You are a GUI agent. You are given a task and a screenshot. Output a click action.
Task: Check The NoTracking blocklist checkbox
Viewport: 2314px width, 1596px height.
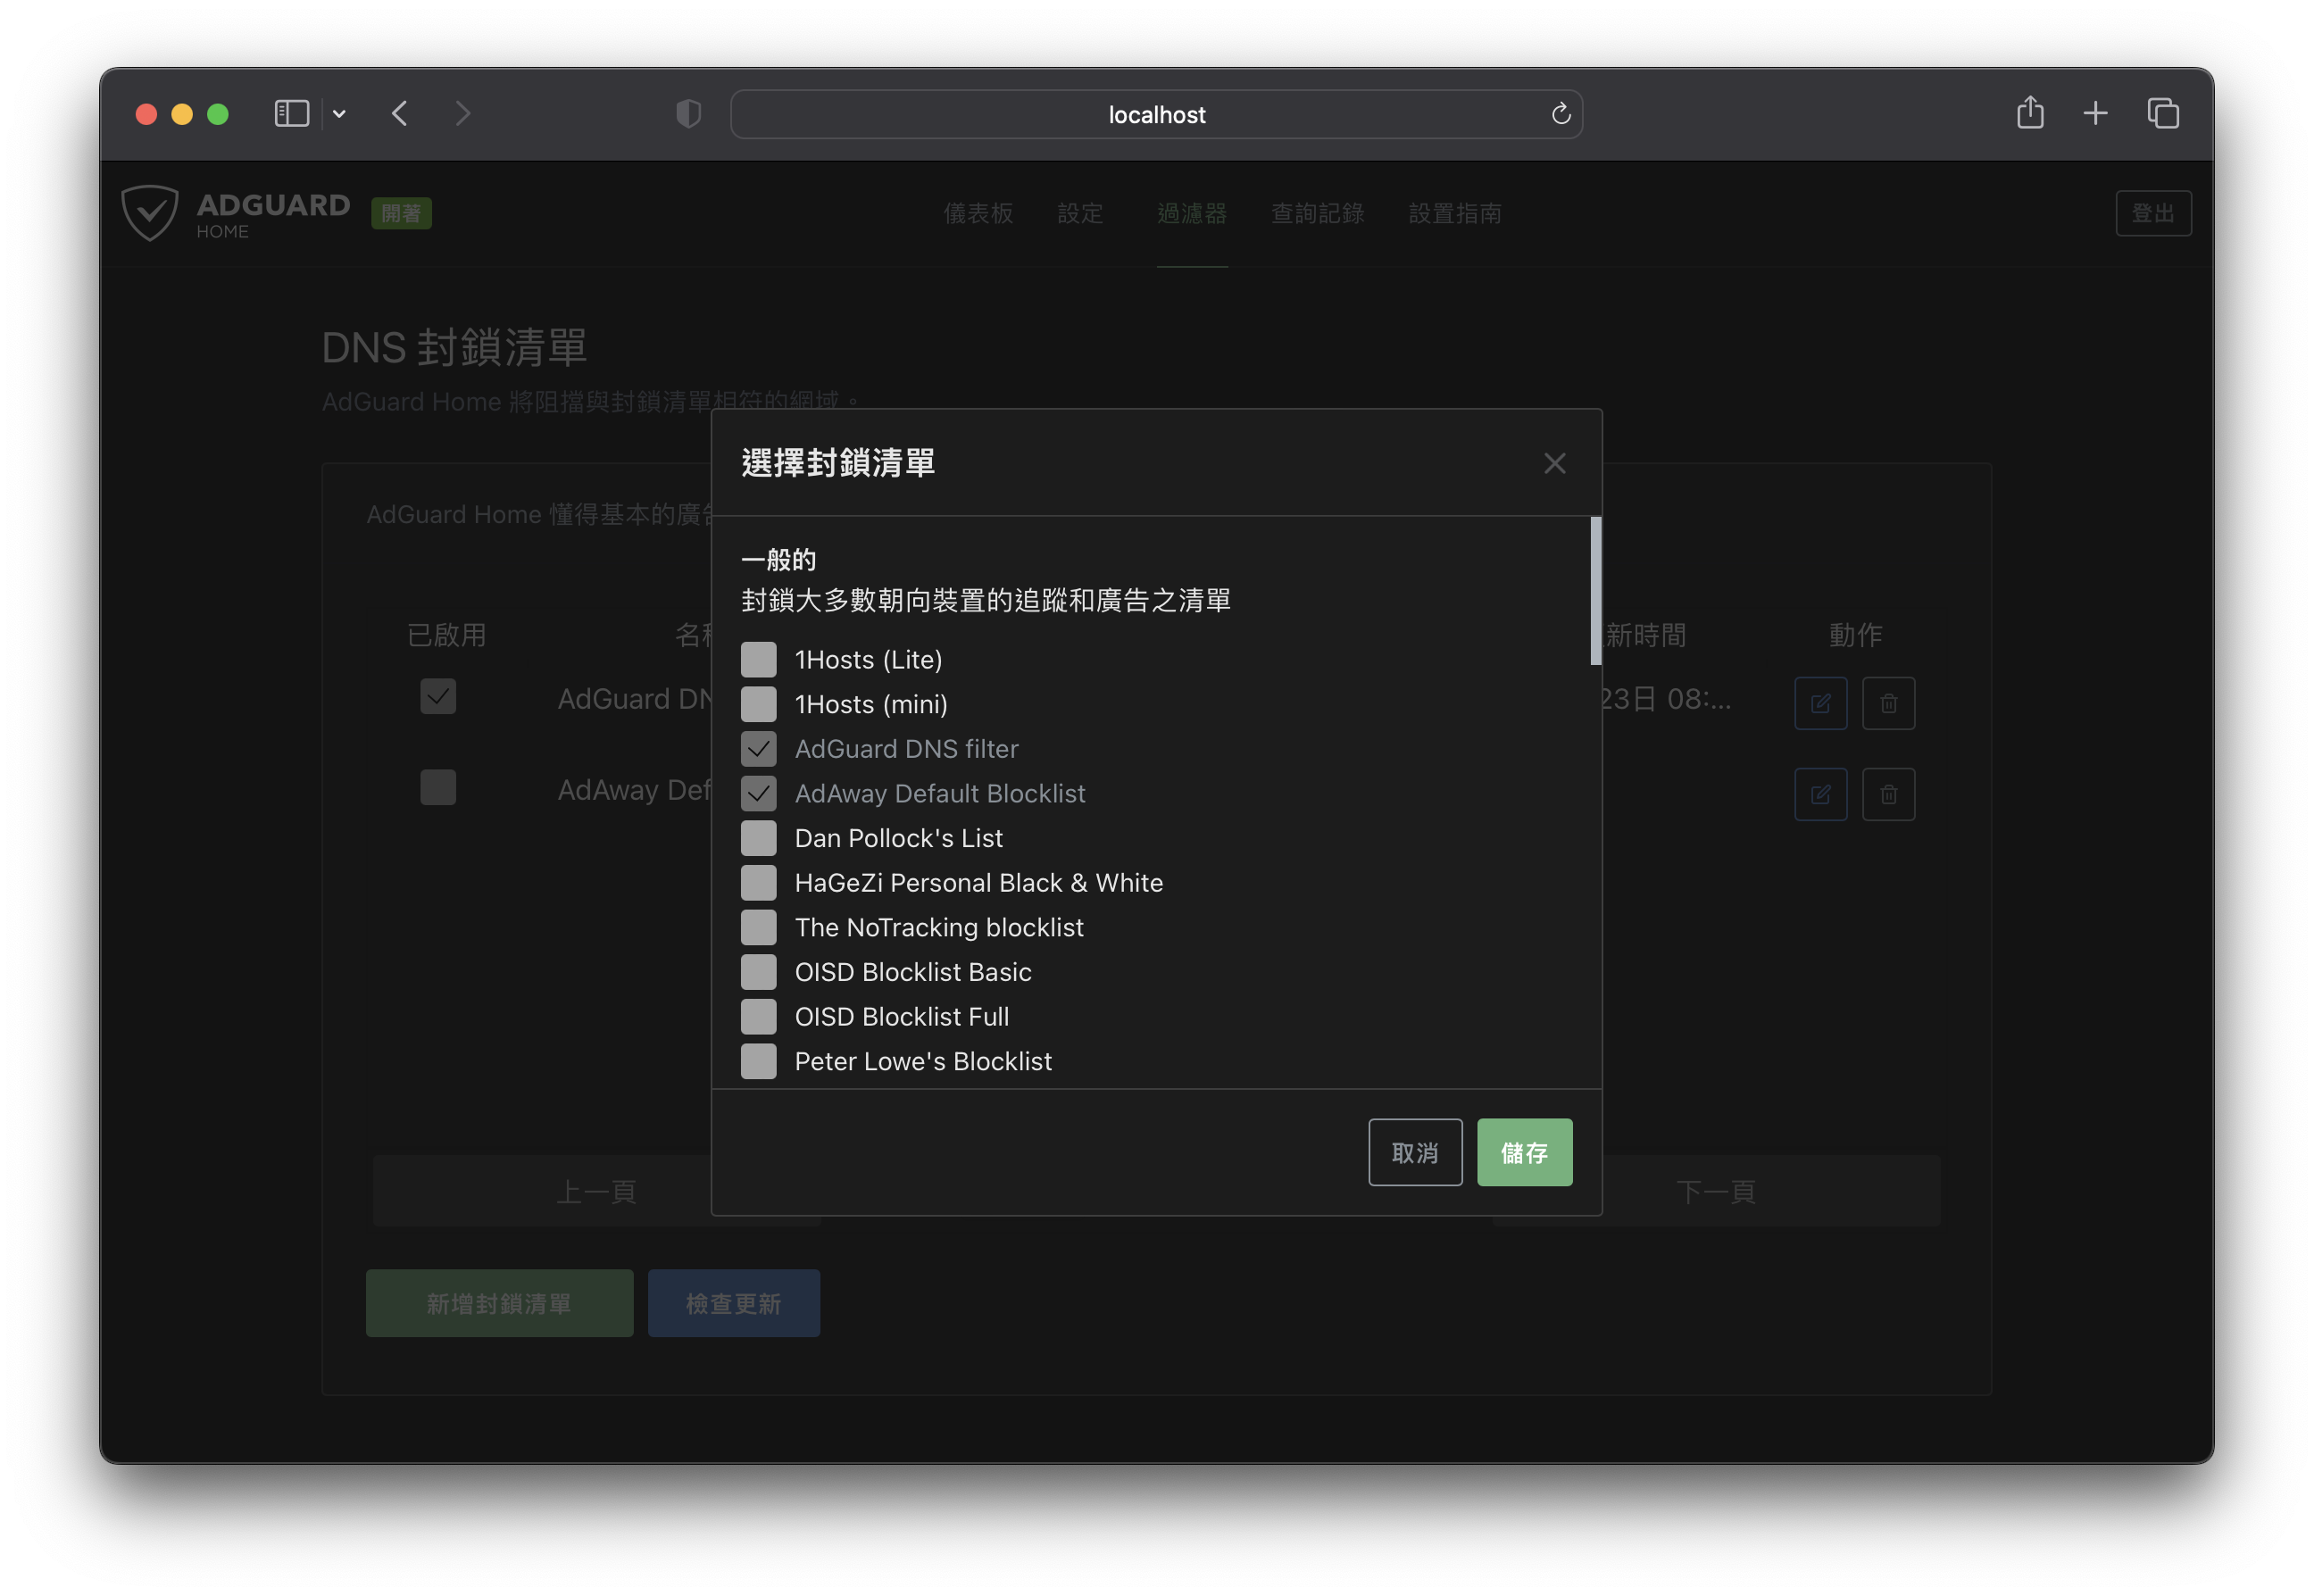click(x=758, y=927)
